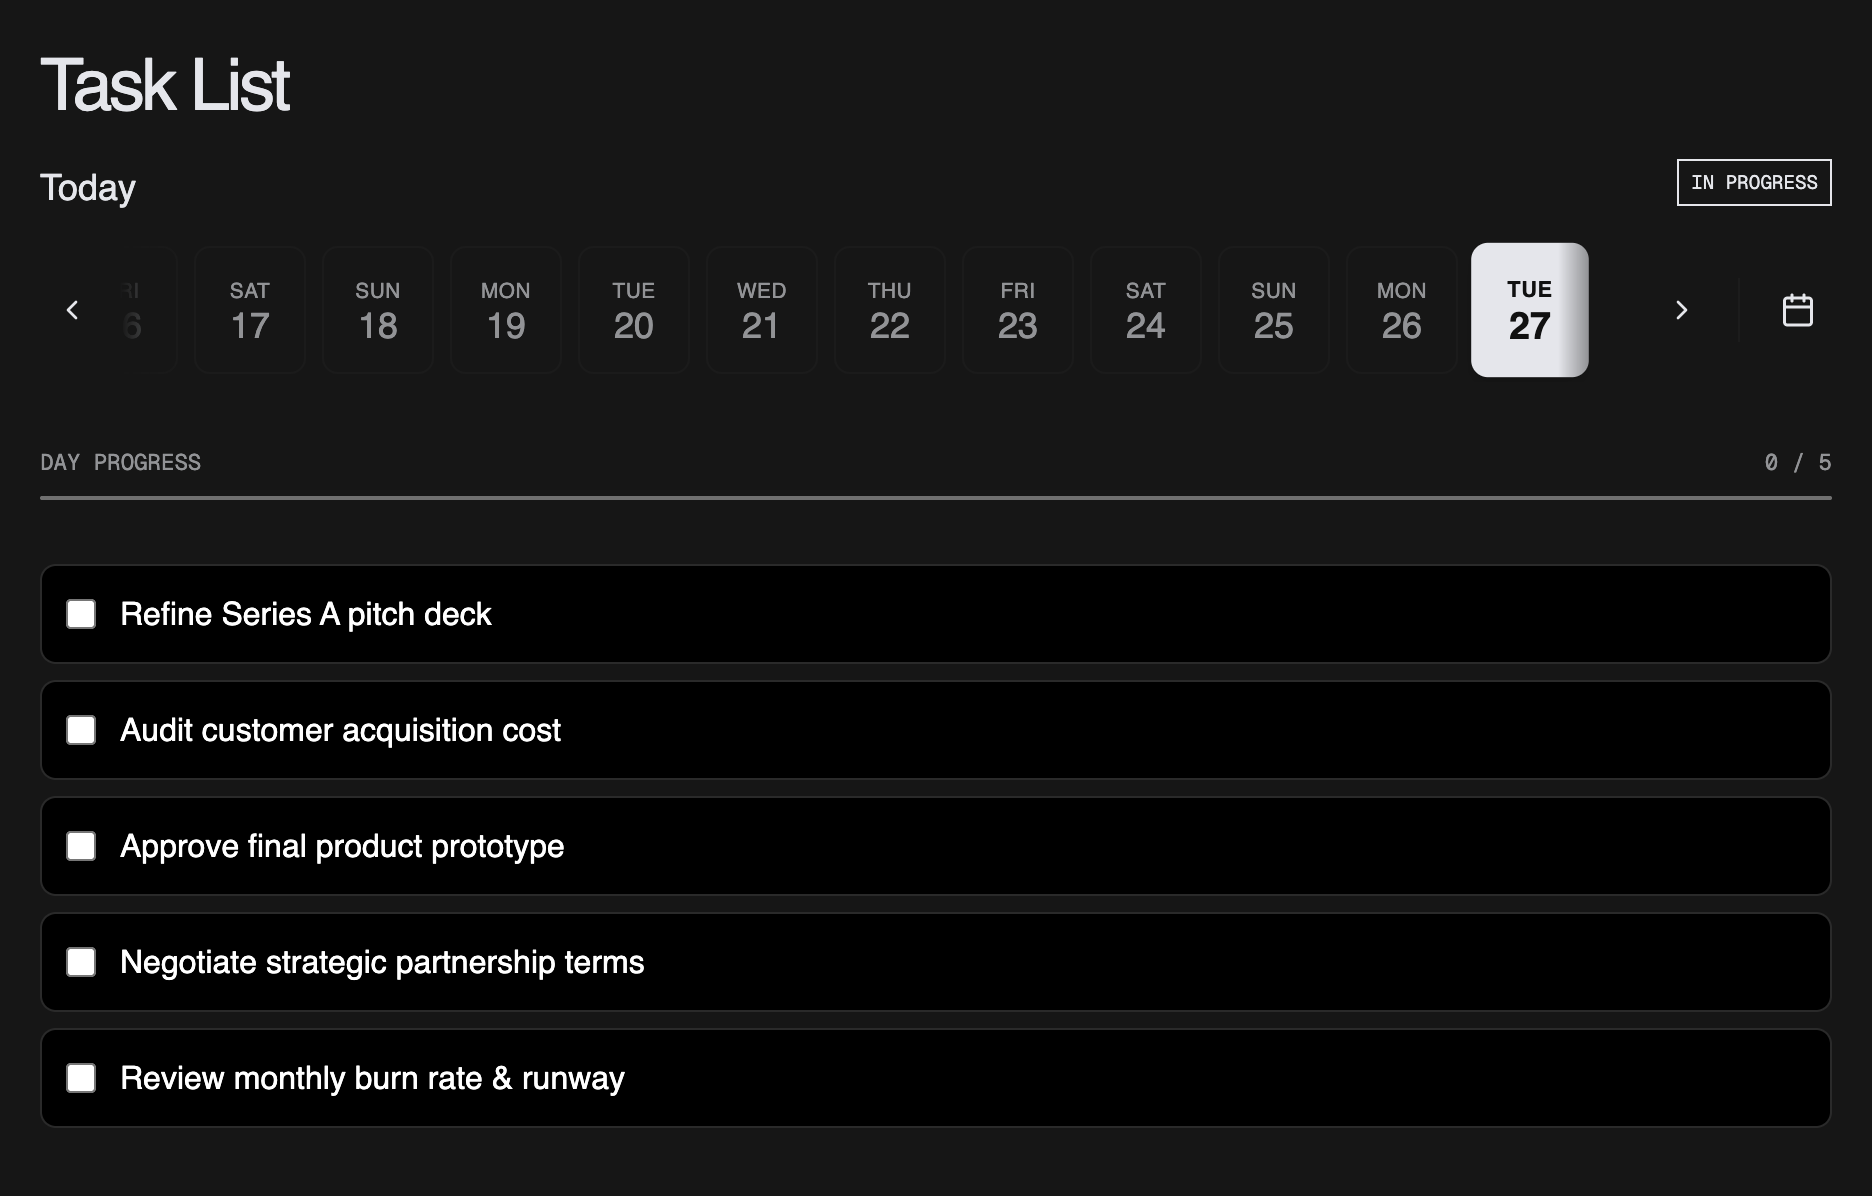Viewport: 1872px width, 1196px height.
Task: Click the left arrow to view earlier dates
Action: tap(72, 310)
